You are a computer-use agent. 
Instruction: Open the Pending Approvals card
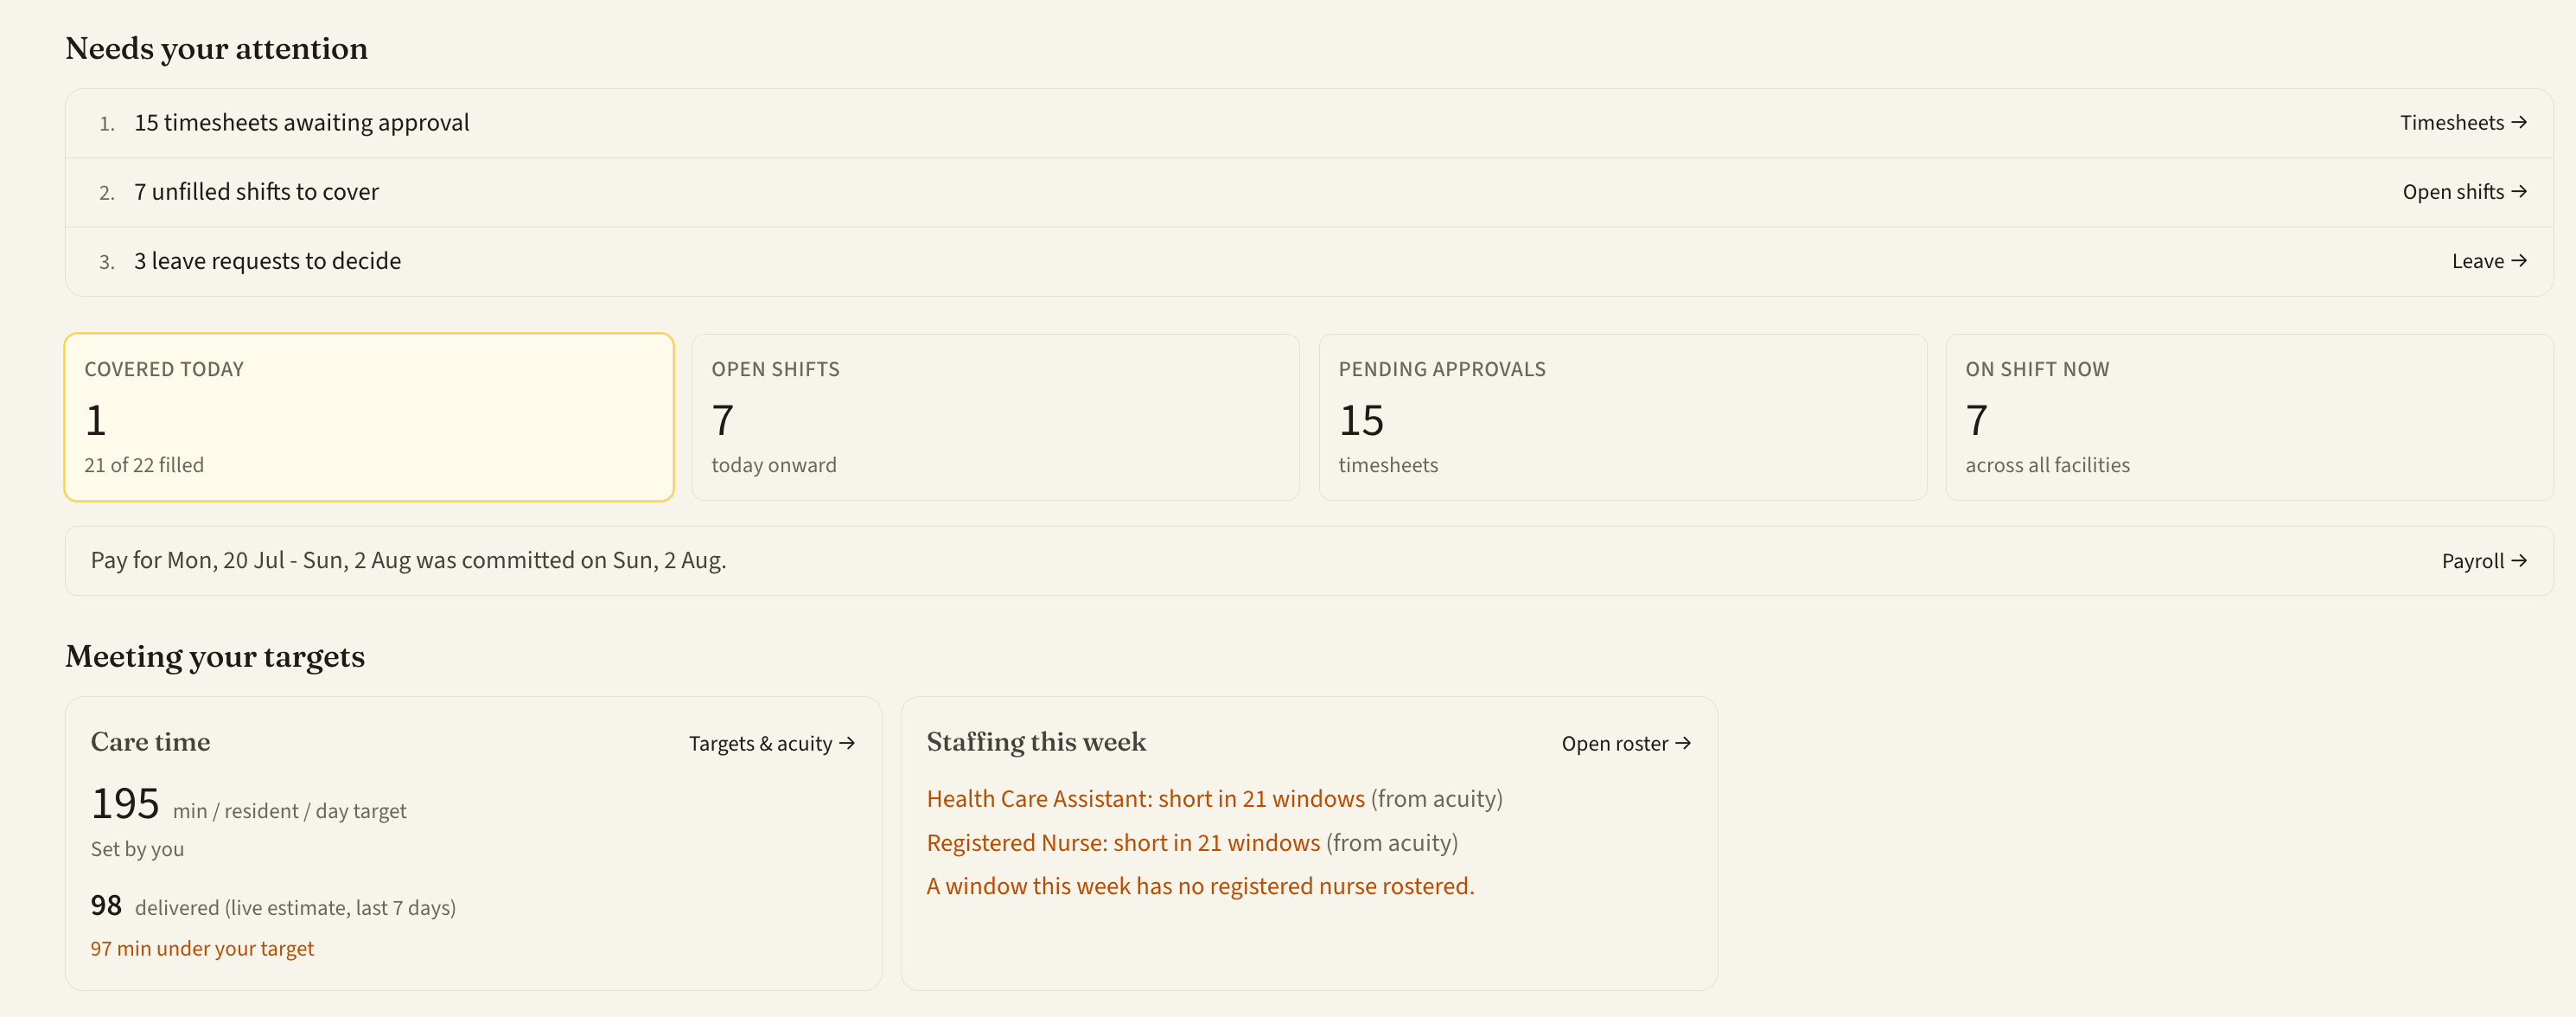(x=1622, y=417)
